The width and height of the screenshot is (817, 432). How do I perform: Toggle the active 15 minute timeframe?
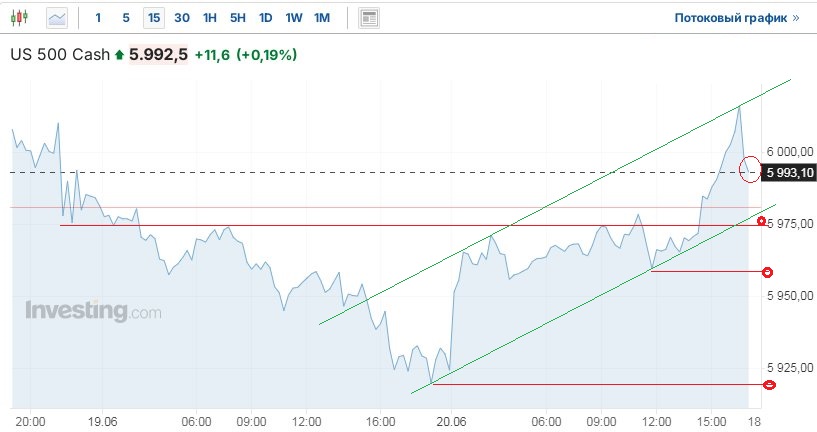tap(153, 18)
